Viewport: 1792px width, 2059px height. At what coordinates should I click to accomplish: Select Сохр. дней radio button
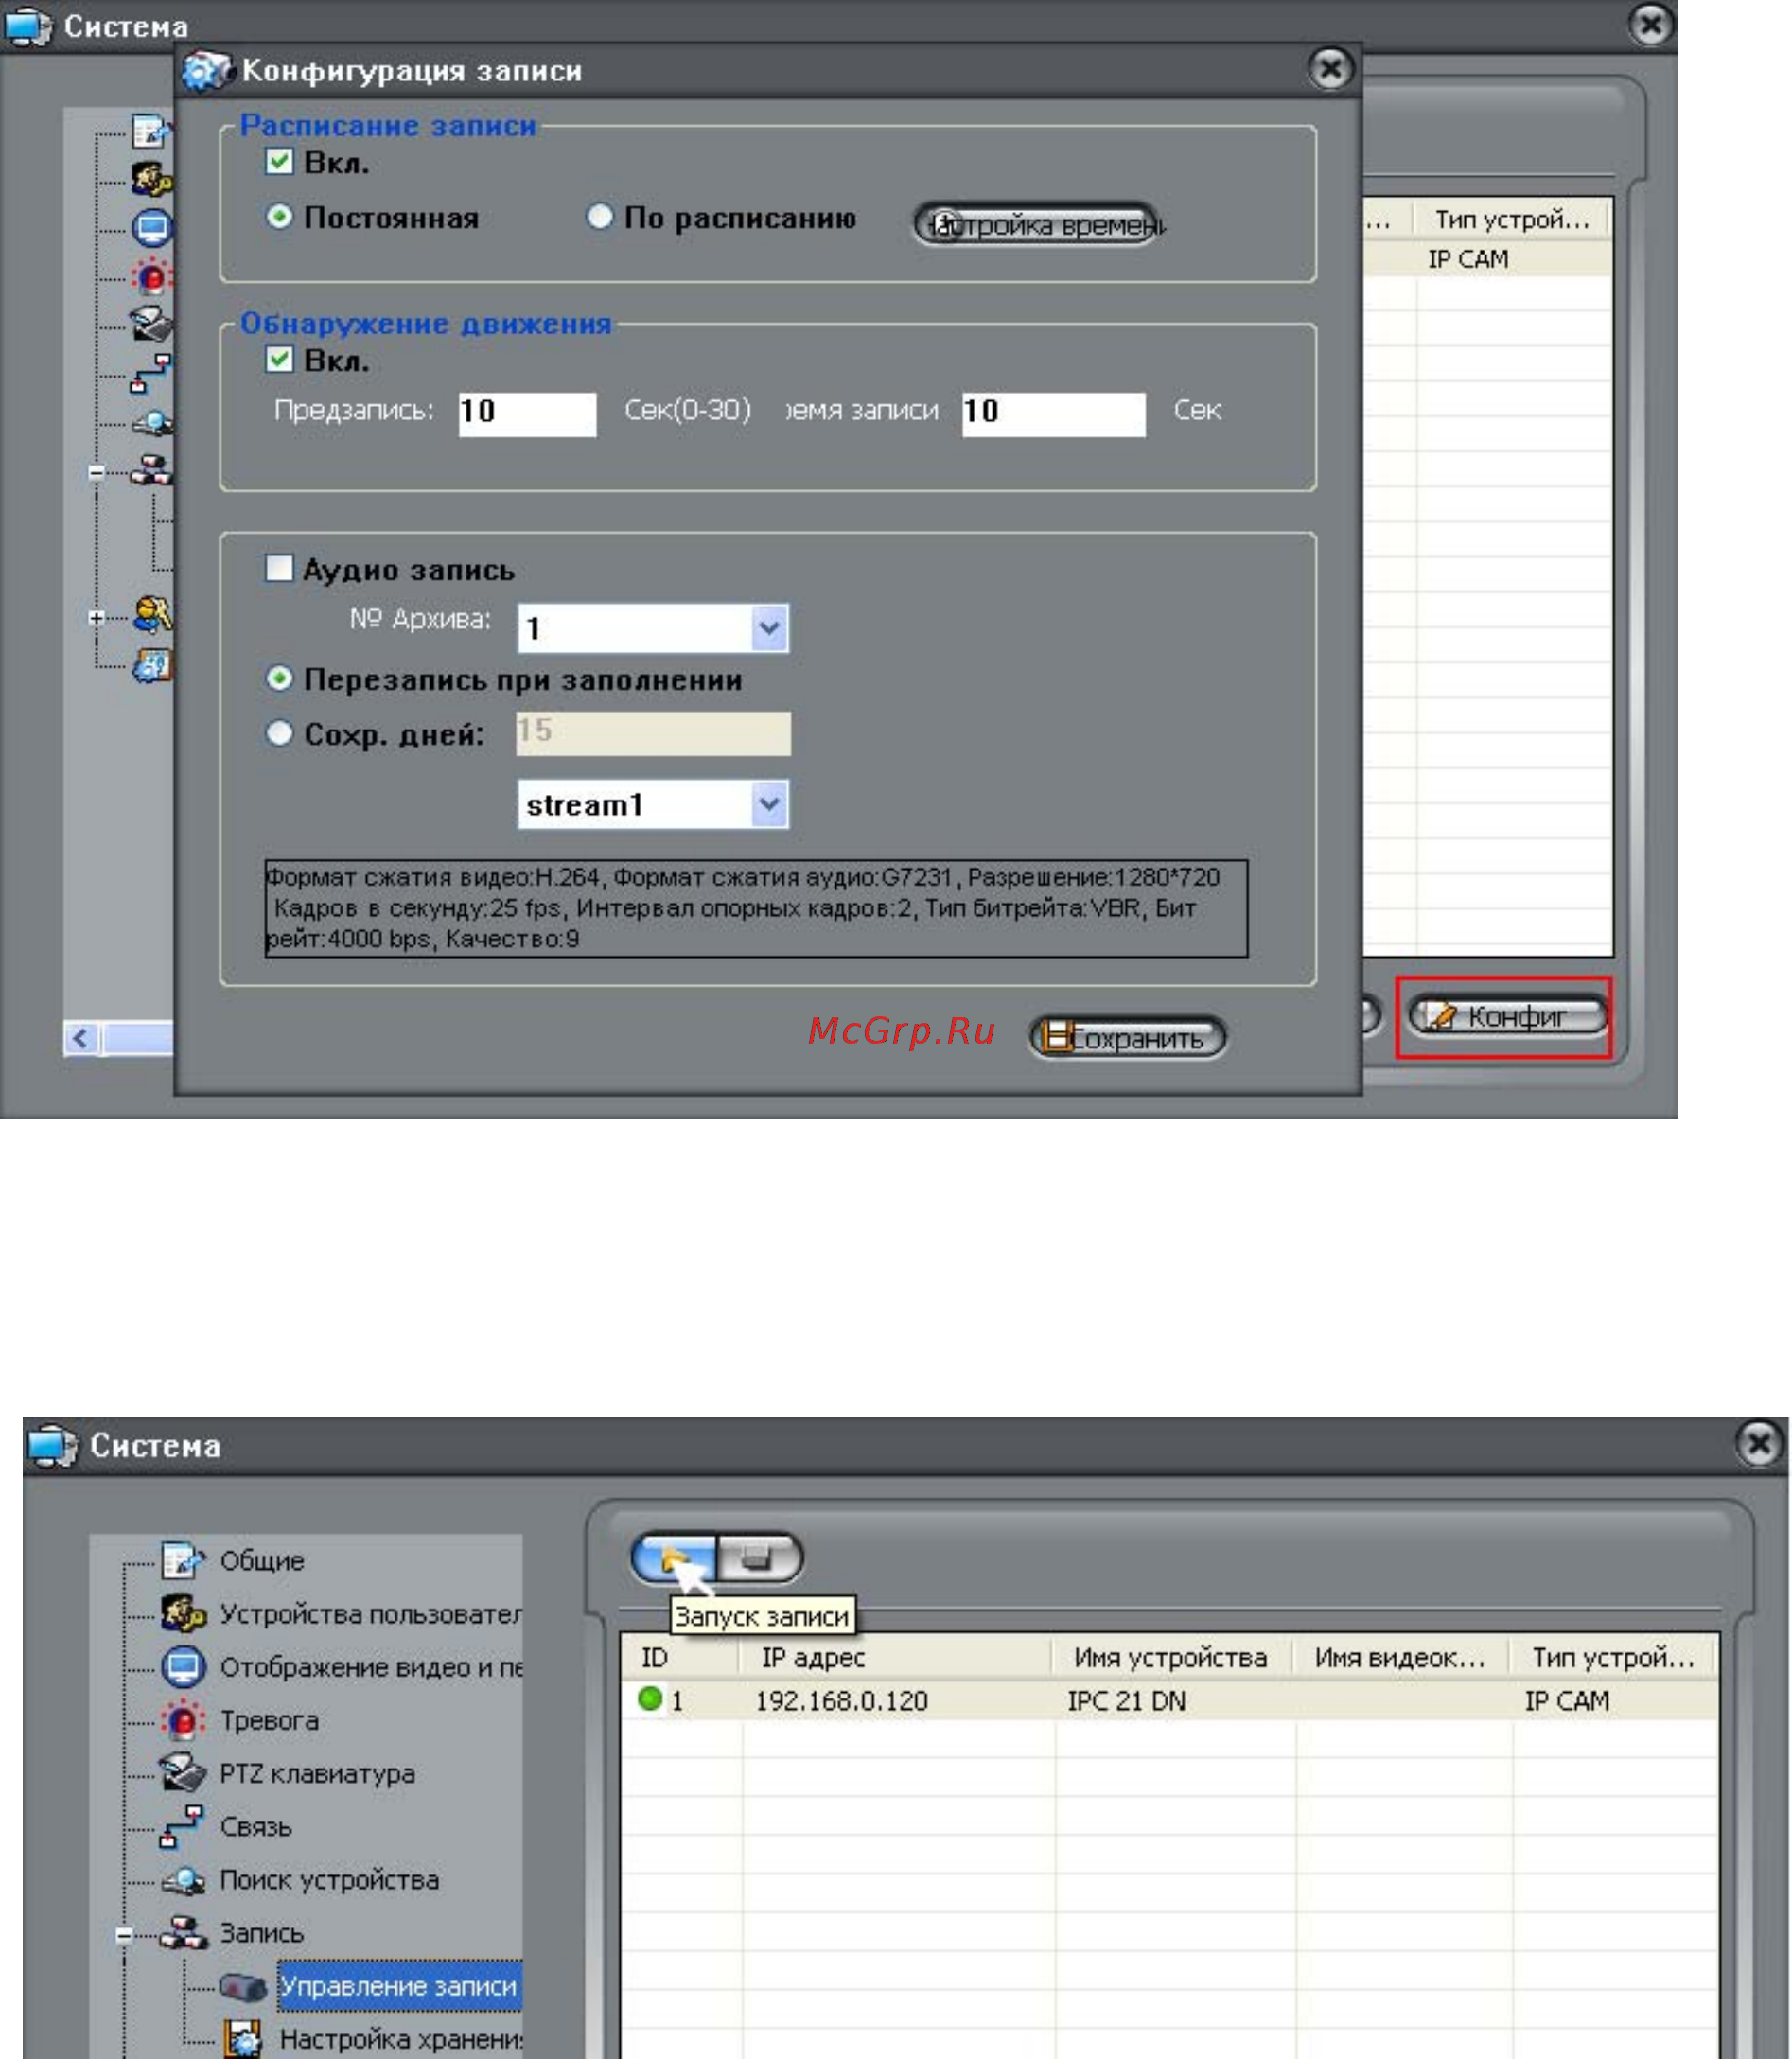279,733
